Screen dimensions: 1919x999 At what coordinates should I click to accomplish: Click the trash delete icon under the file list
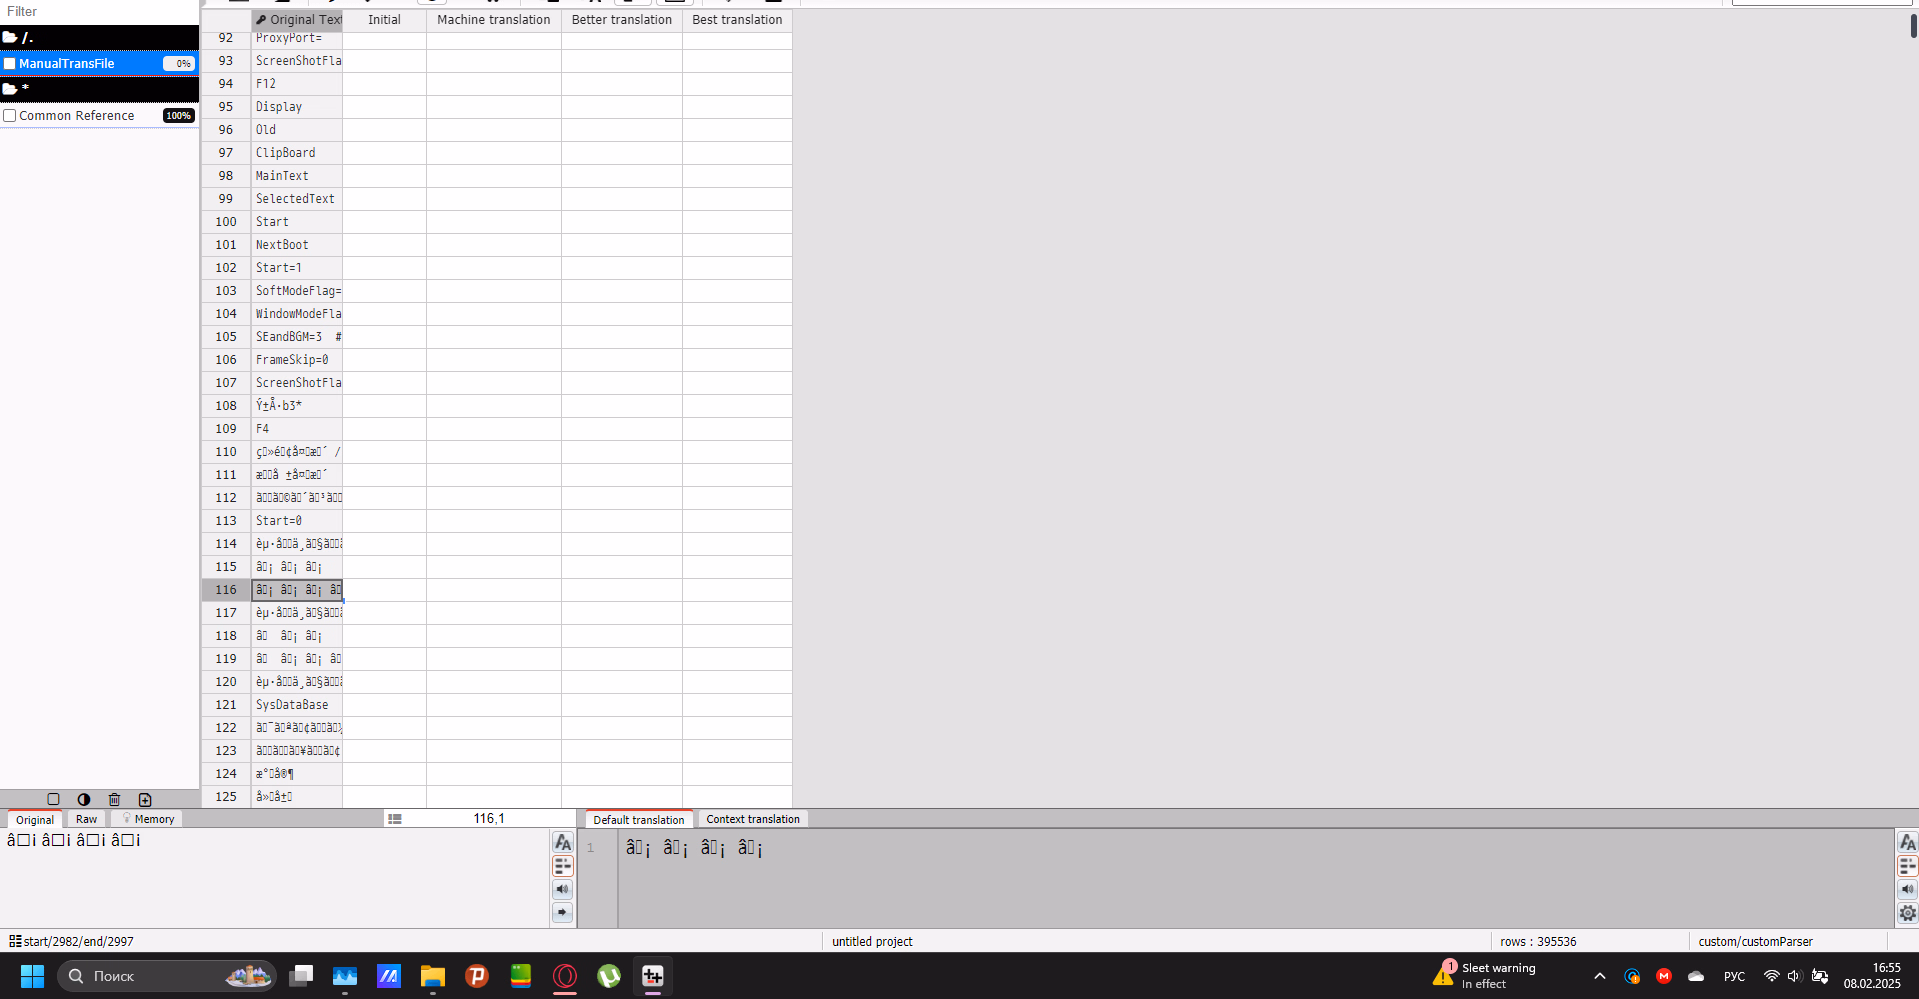(x=114, y=799)
